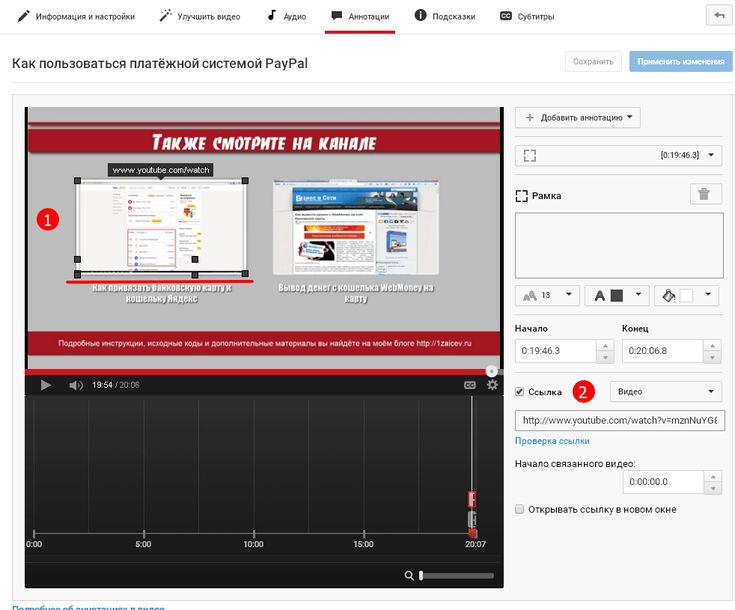The image size is (735, 610).
Task: Delete annotation with the trash icon
Action: (x=705, y=194)
